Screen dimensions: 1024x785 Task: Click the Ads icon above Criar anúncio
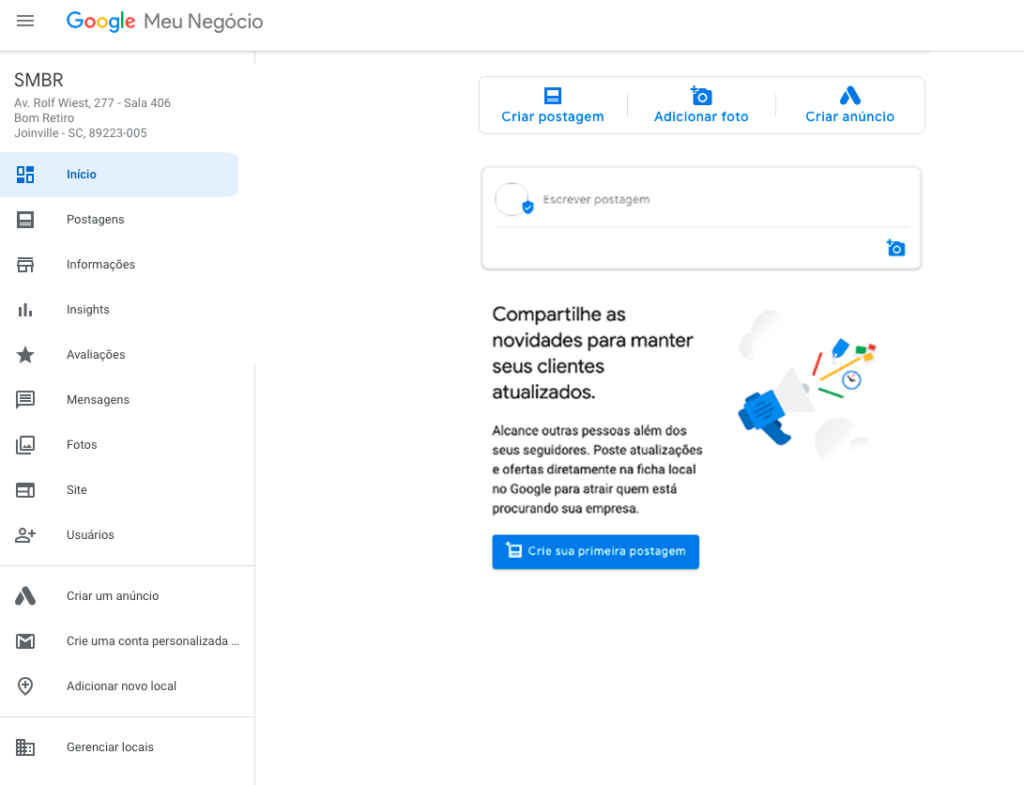(850, 96)
